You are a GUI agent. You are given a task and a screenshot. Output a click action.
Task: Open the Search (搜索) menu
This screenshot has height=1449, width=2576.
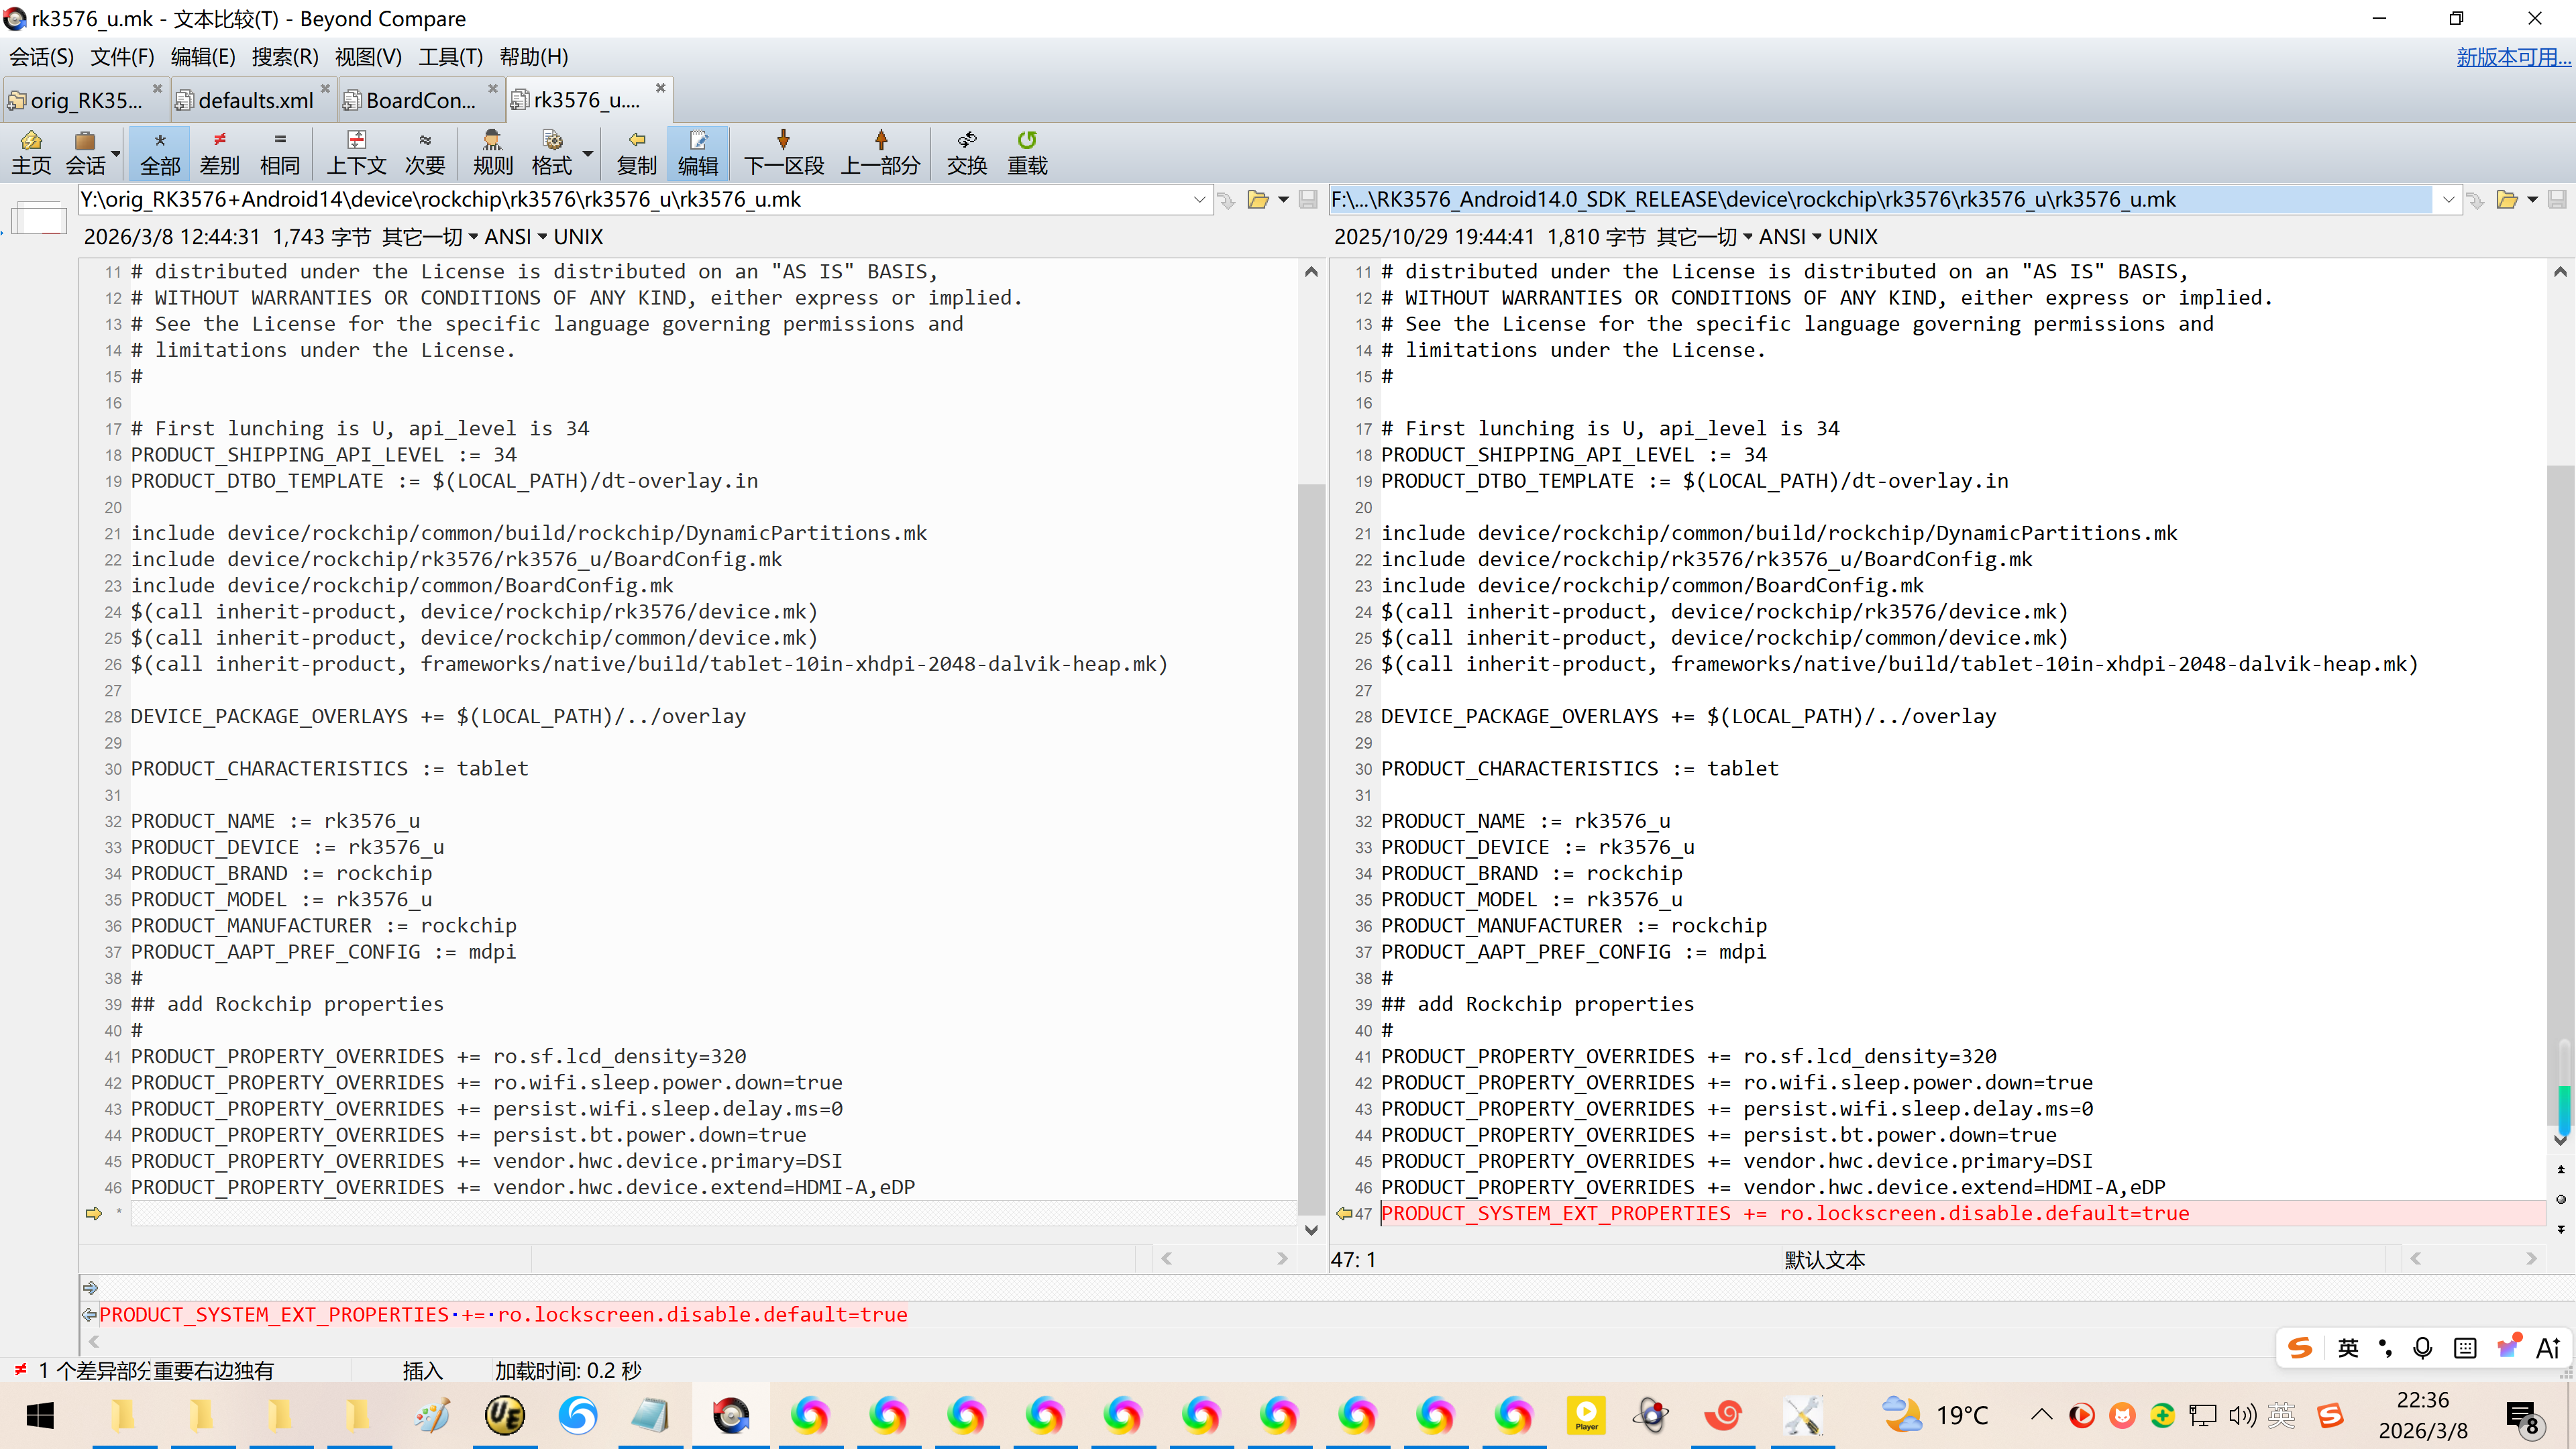(x=284, y=57)
